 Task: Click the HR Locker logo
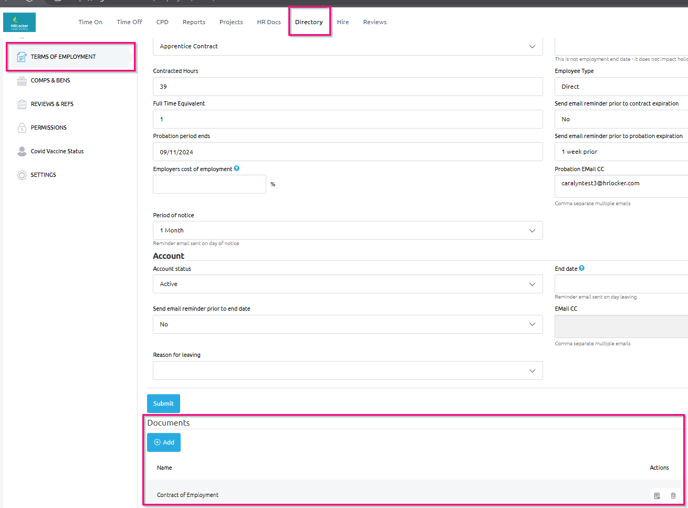coord(19,22)
